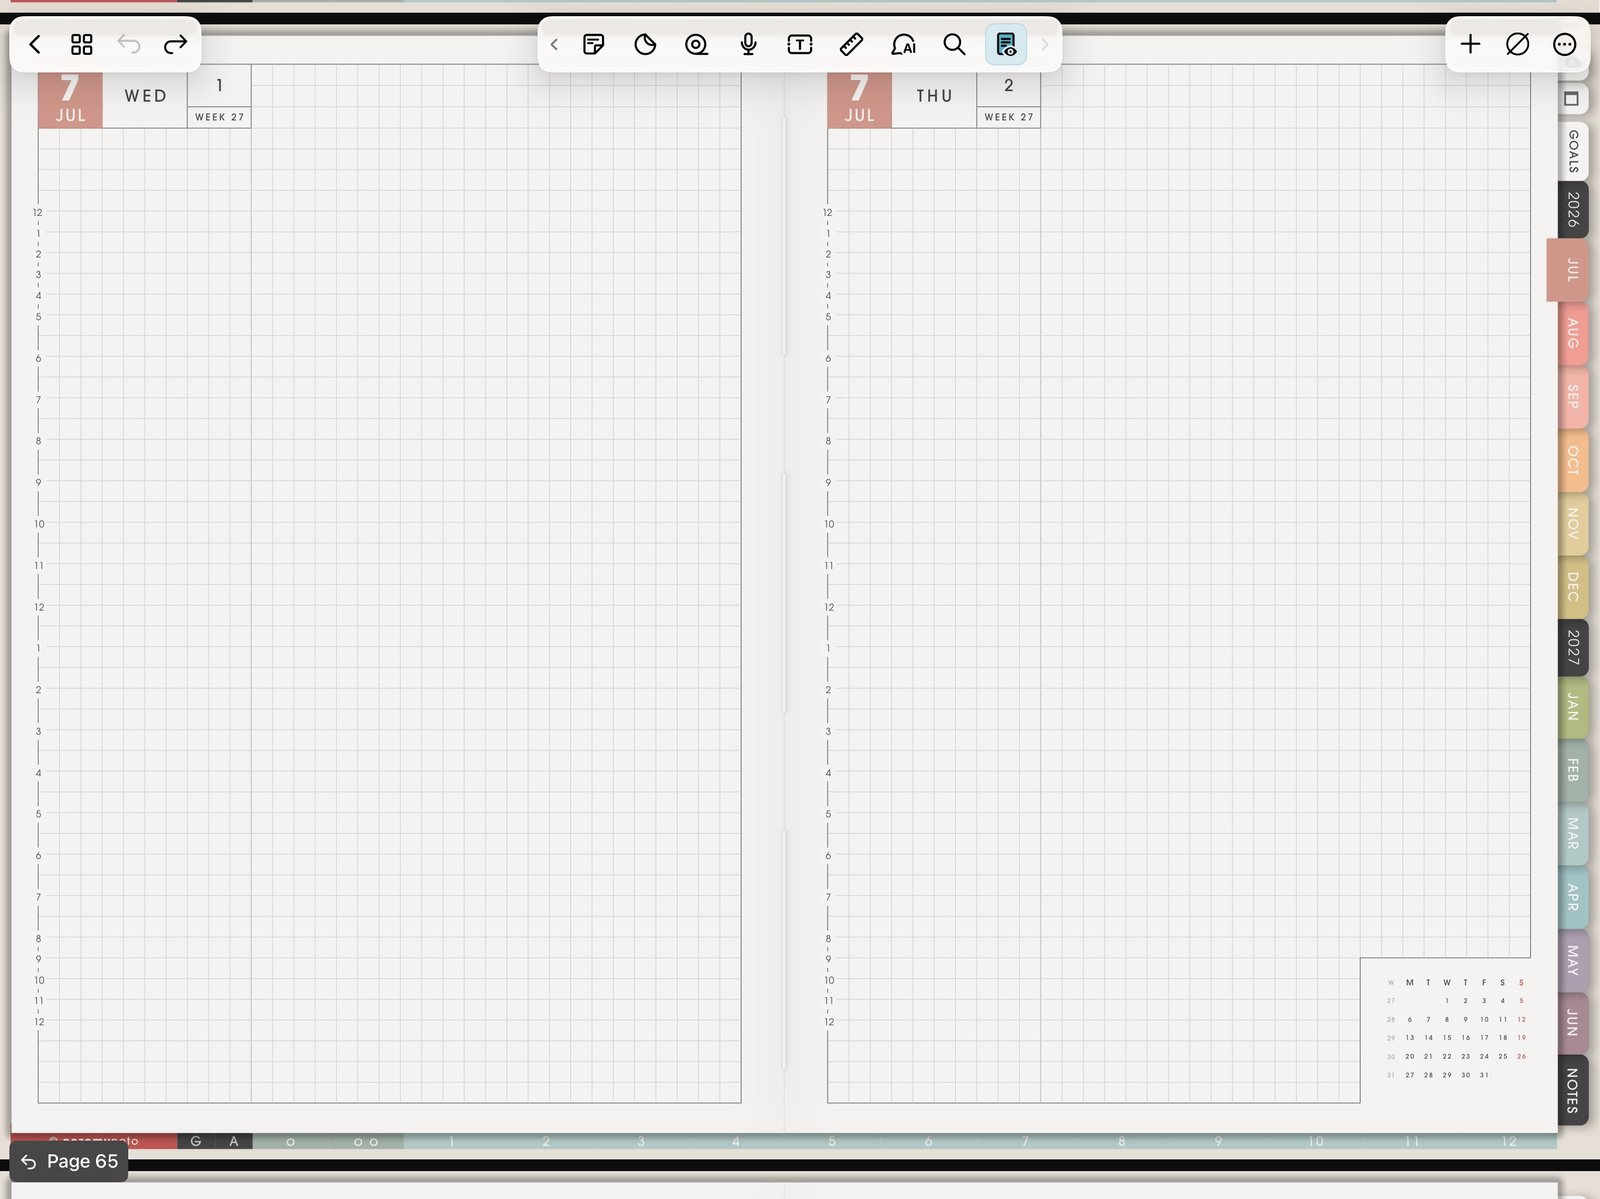Open month 5 in the bottom strip
This screenshot has height=1199, width=1600.
point(832,1141)
